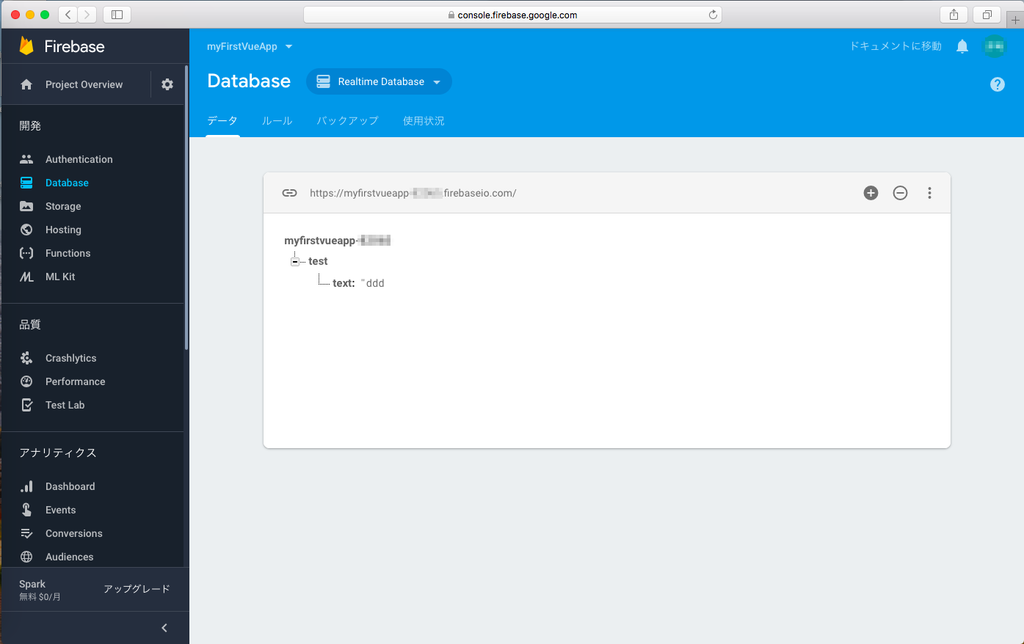1024x644 pixels.
Task: Click the help question mark icon
Action: click(x=997, y=84)
